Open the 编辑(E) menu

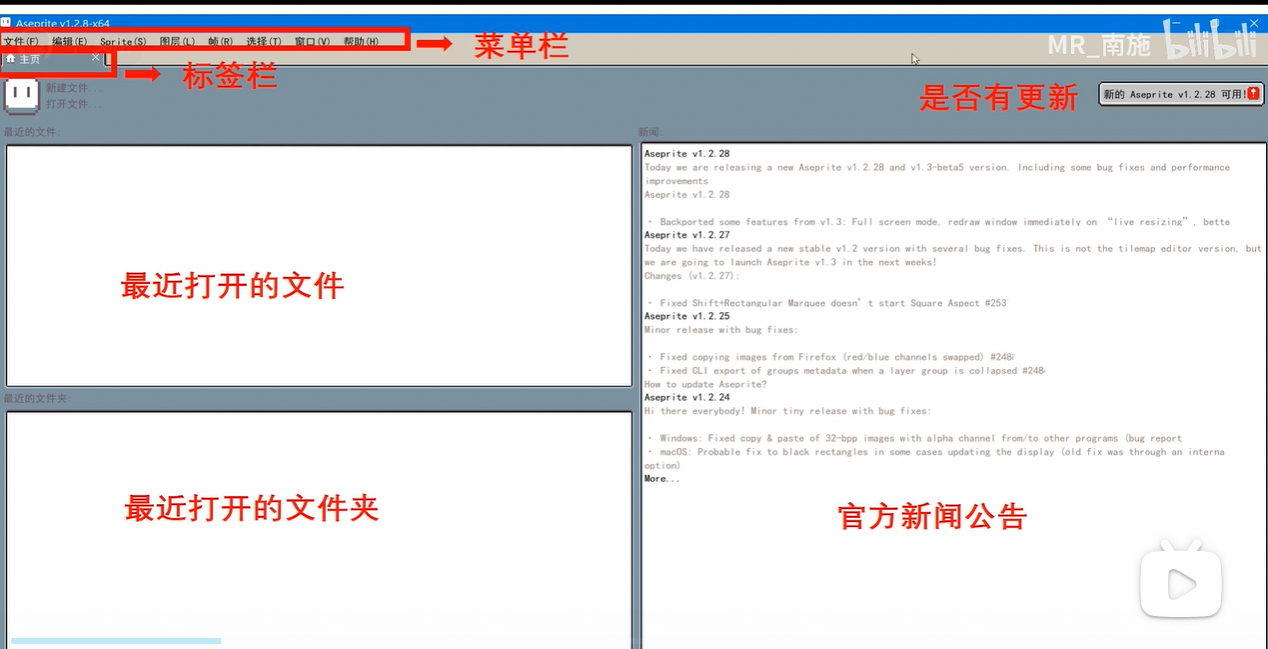[70, 42]
